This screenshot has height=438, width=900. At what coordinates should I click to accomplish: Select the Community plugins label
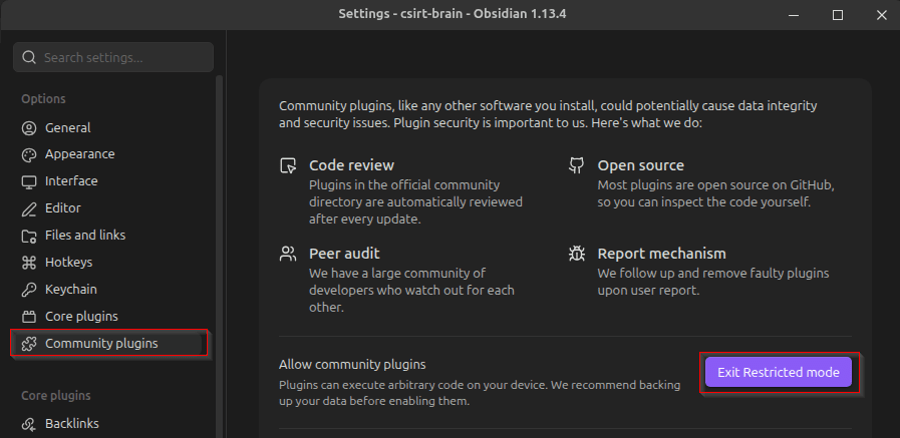point(101,343)
